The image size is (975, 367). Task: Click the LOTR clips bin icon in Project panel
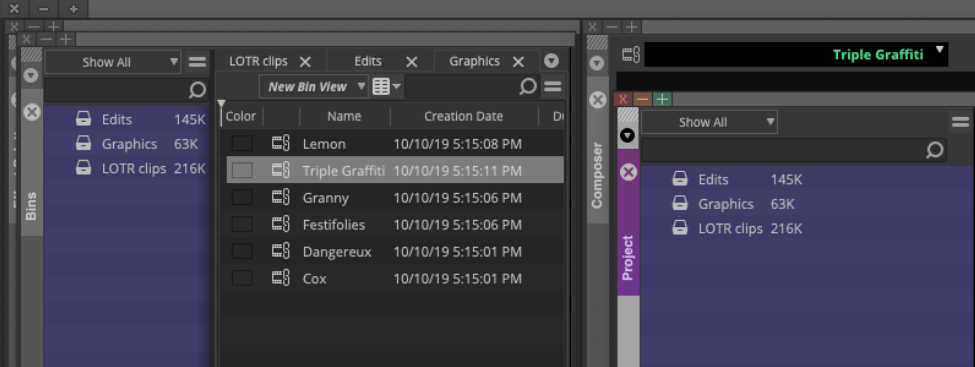[x=680, y=228]
